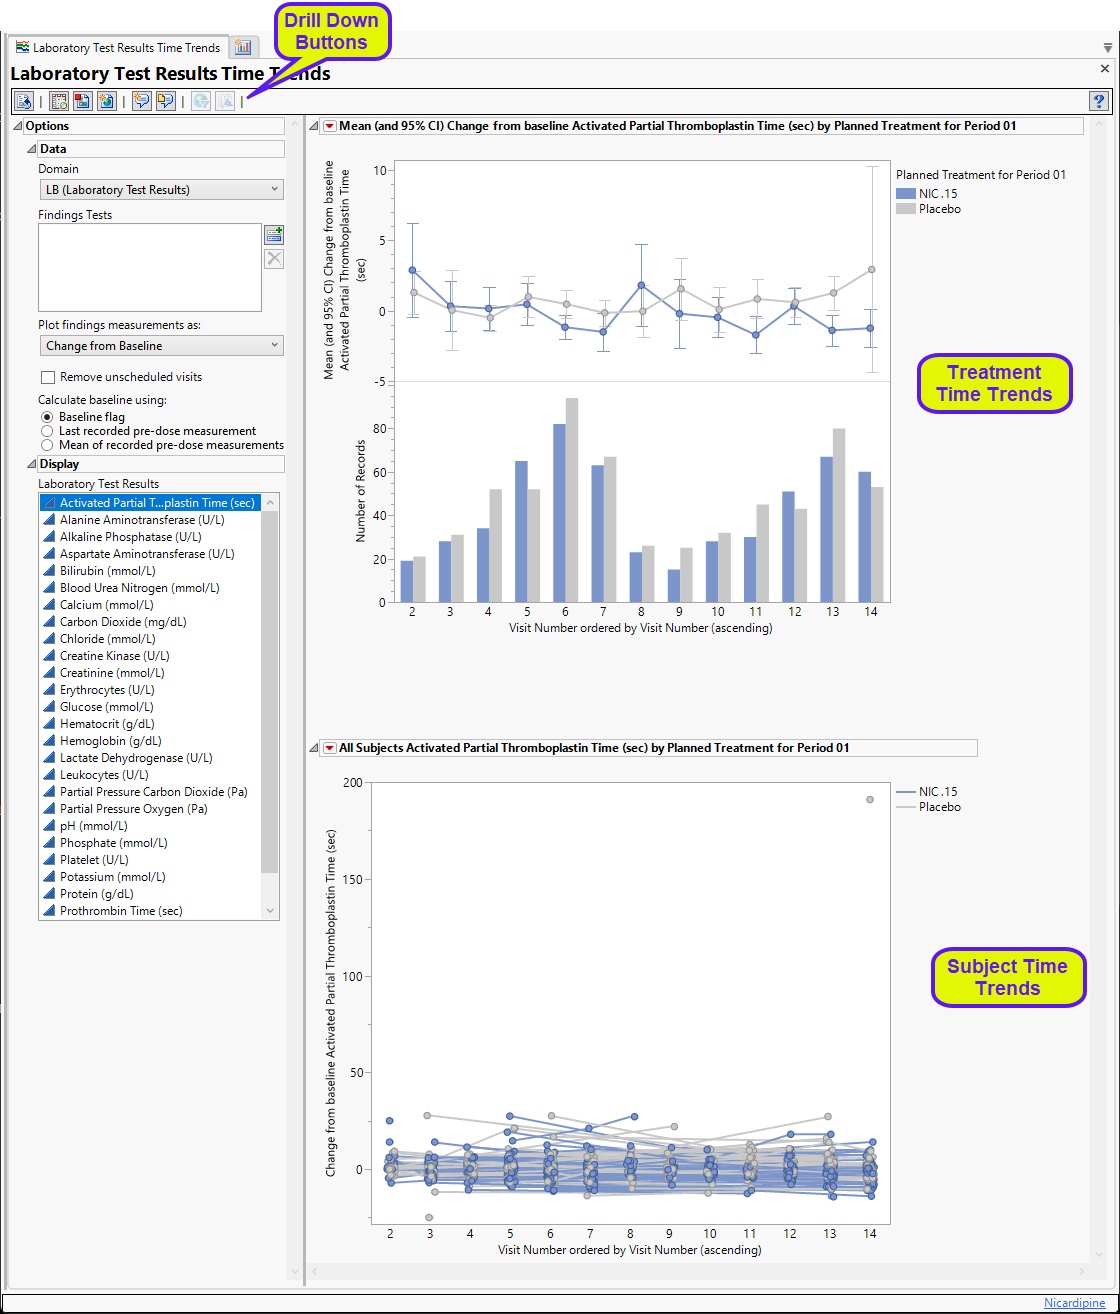Open the Nicardipine link
Viewport: 1120px width, 1314px height.
[1075, 1303]
